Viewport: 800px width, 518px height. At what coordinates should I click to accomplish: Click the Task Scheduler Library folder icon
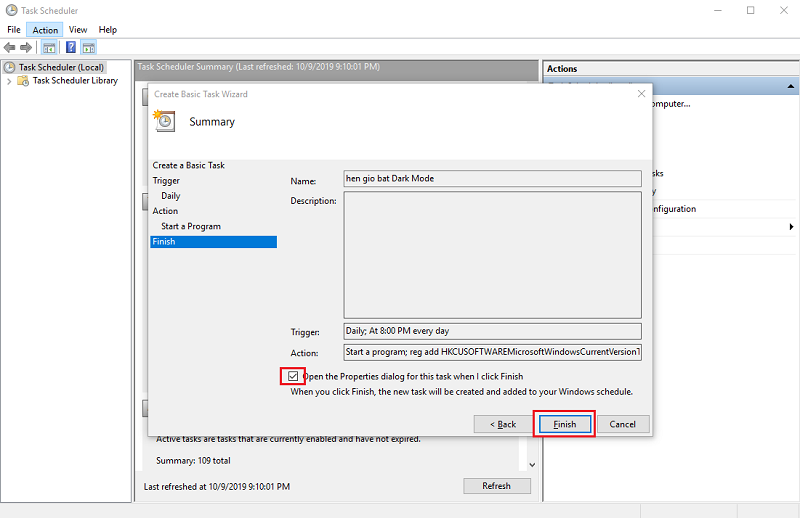[x=23, y=81]
